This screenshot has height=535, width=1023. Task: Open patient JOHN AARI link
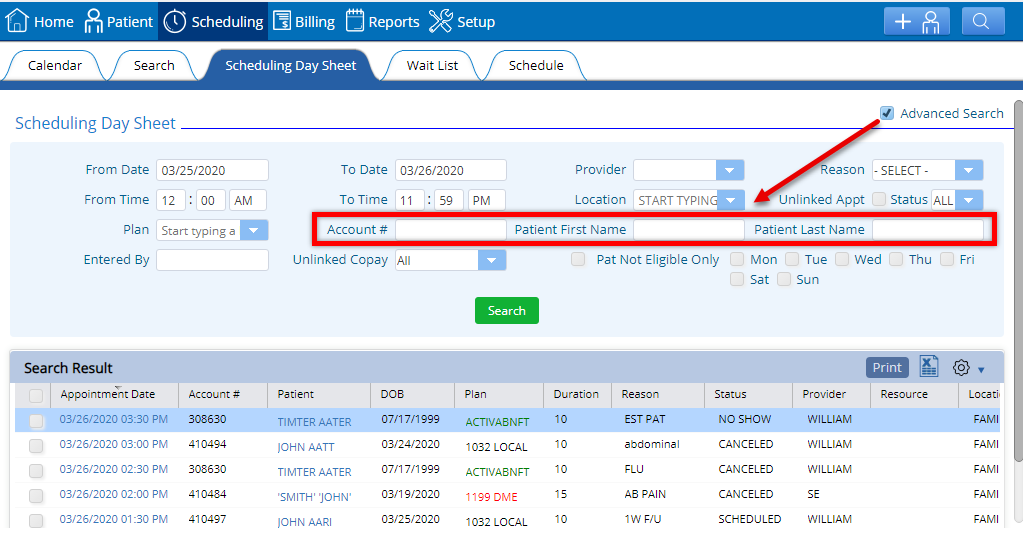[x=304, y=522]
